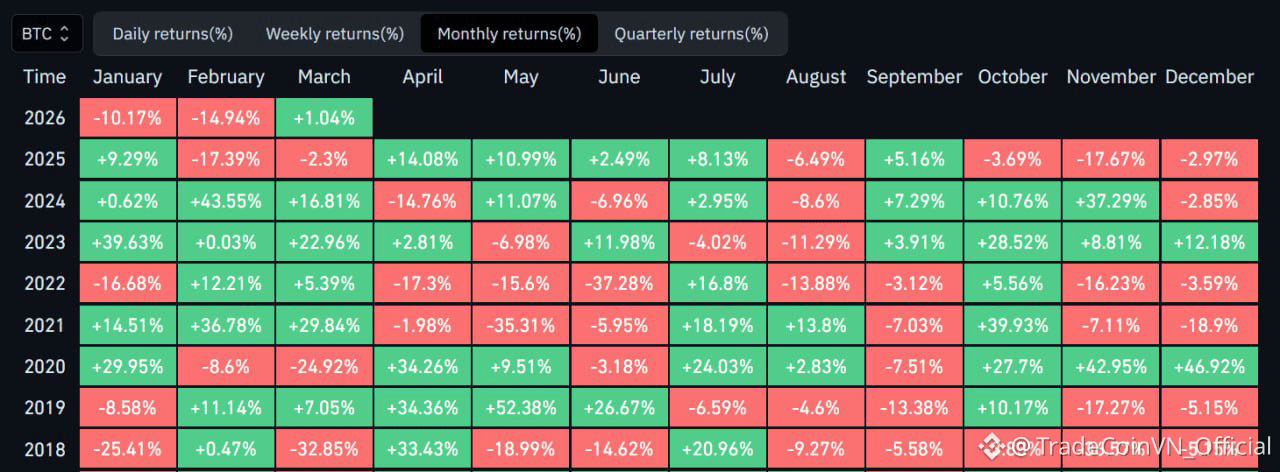Click the January column header
1280x472 pixels.
click(x=127, y=77)
